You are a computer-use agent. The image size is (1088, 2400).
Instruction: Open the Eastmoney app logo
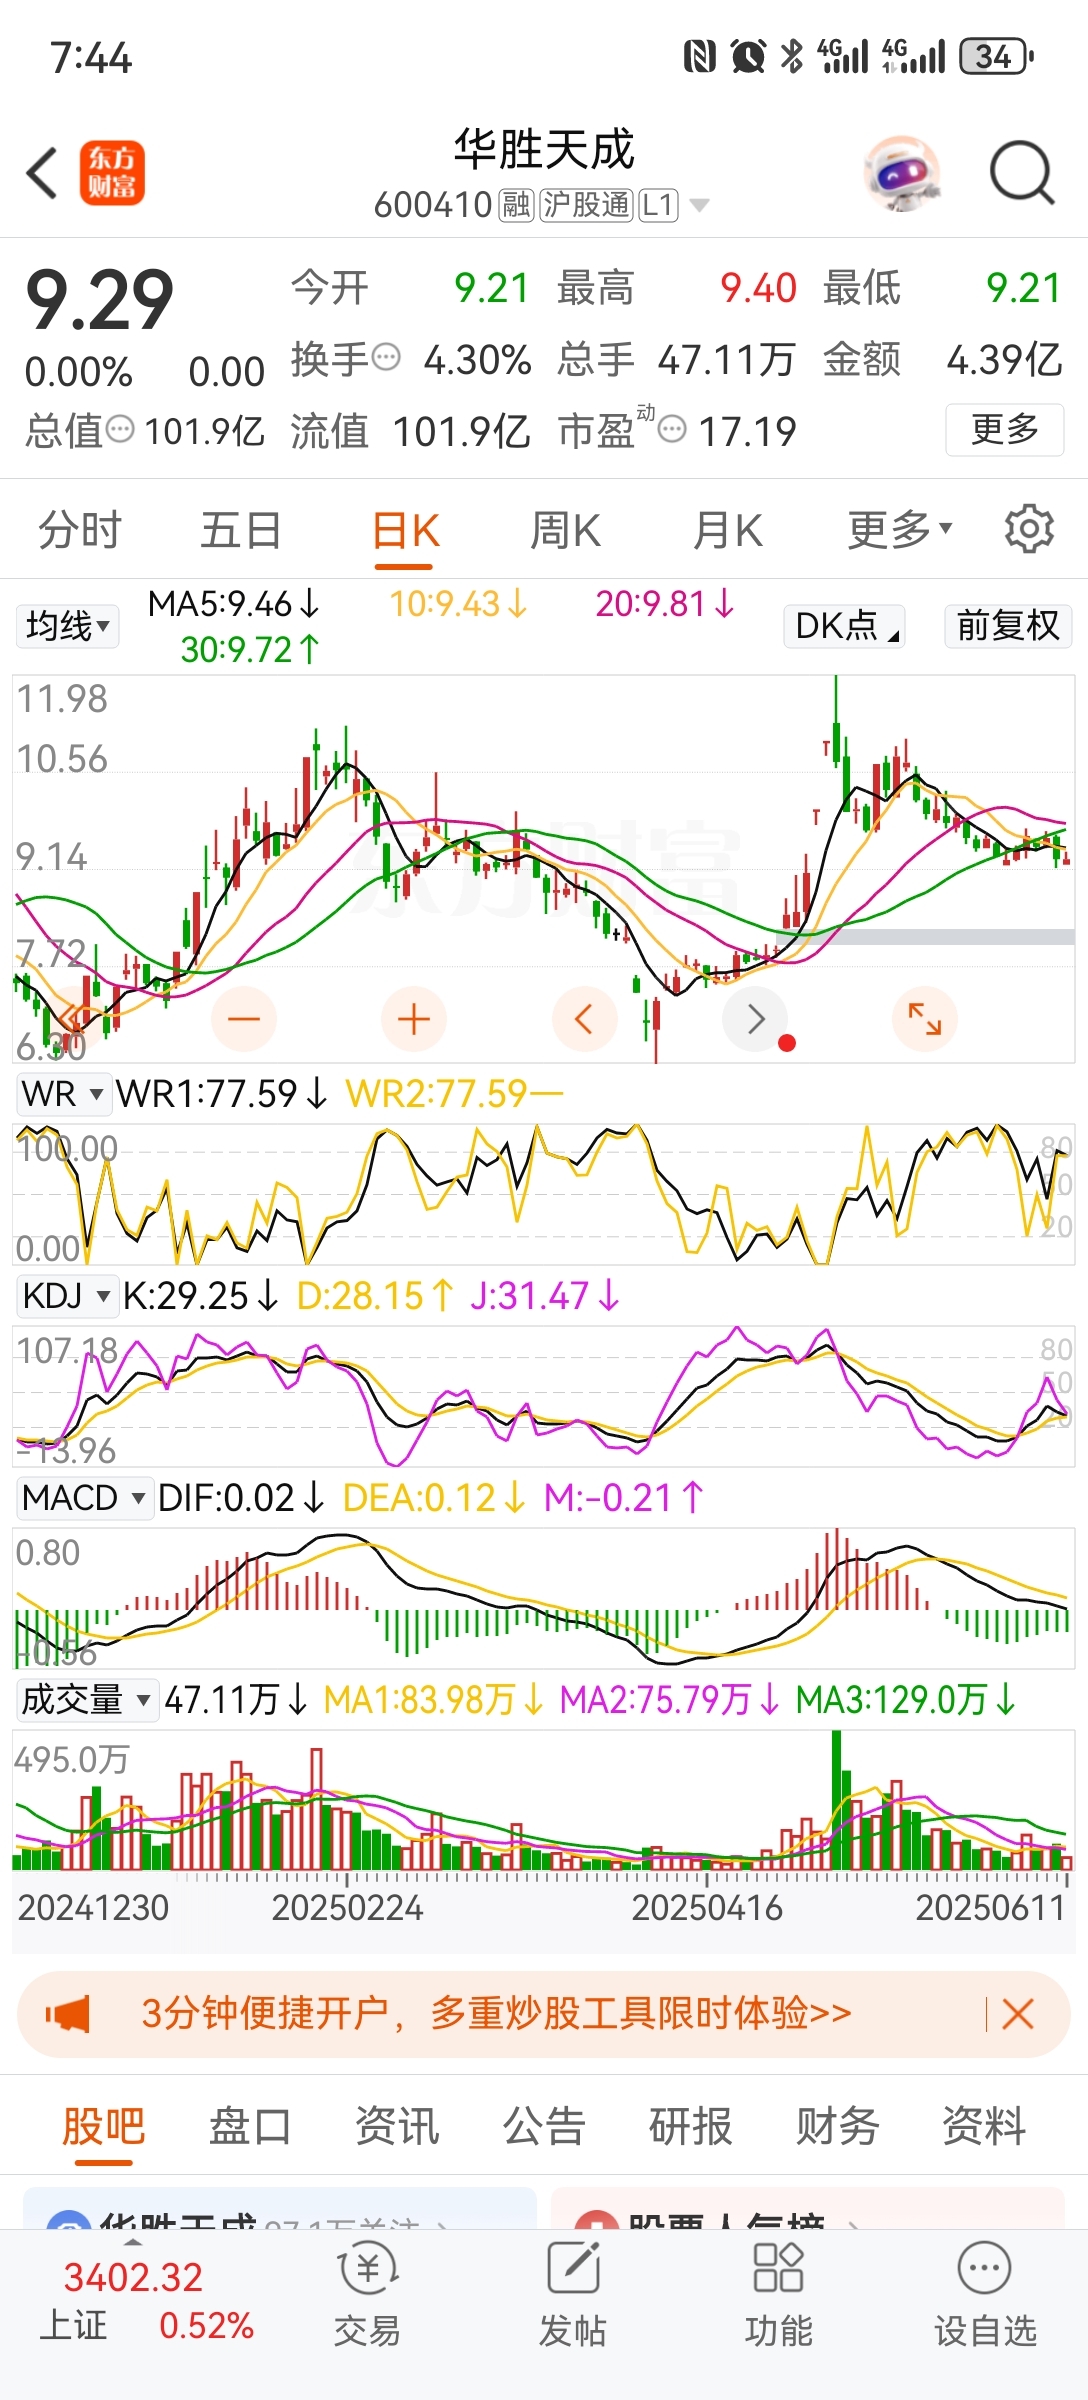pyautogui.click(x=112, y=173)
